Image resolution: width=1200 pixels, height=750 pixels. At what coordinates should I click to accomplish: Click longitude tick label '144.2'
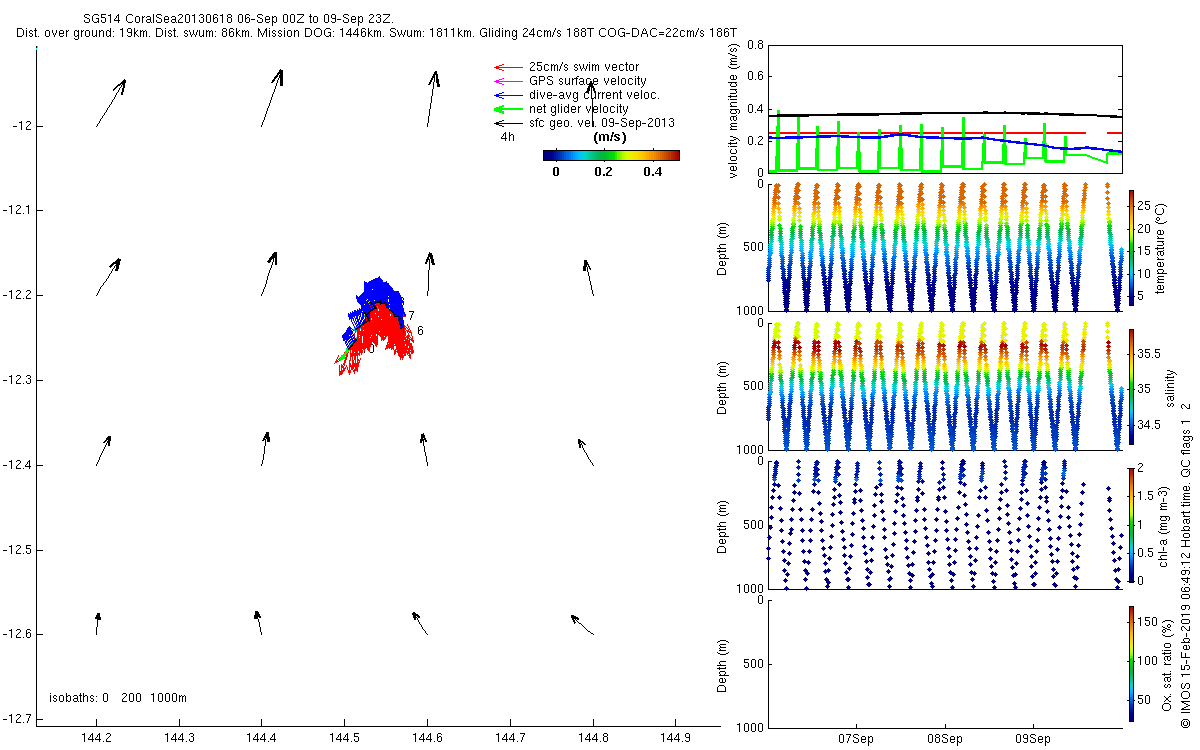96,739
